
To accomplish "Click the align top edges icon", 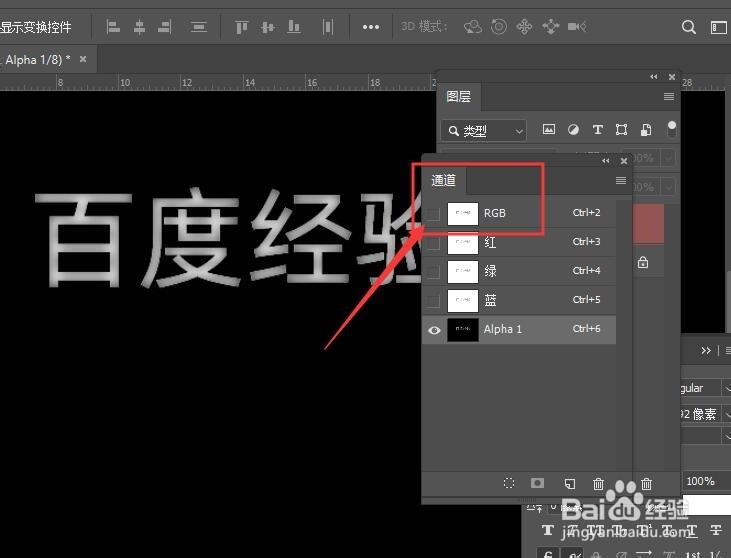I will pos(241,27).
